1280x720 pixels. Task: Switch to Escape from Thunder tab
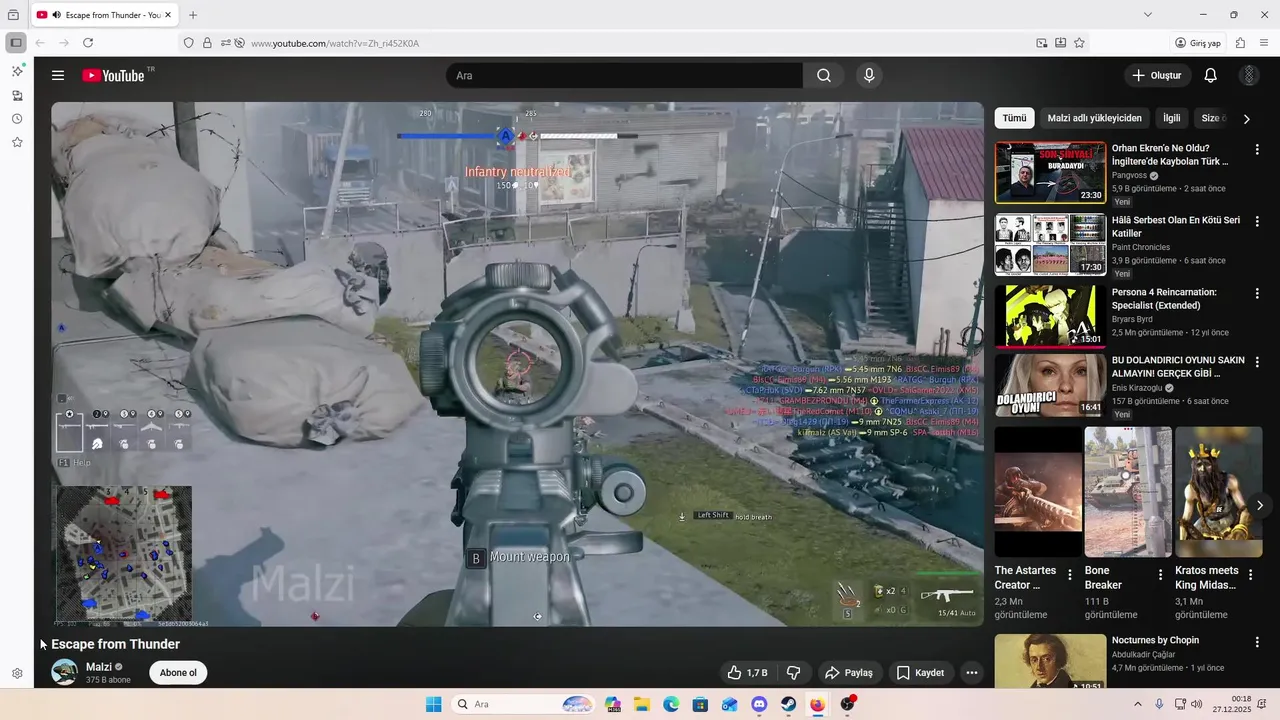click(104, 15)
